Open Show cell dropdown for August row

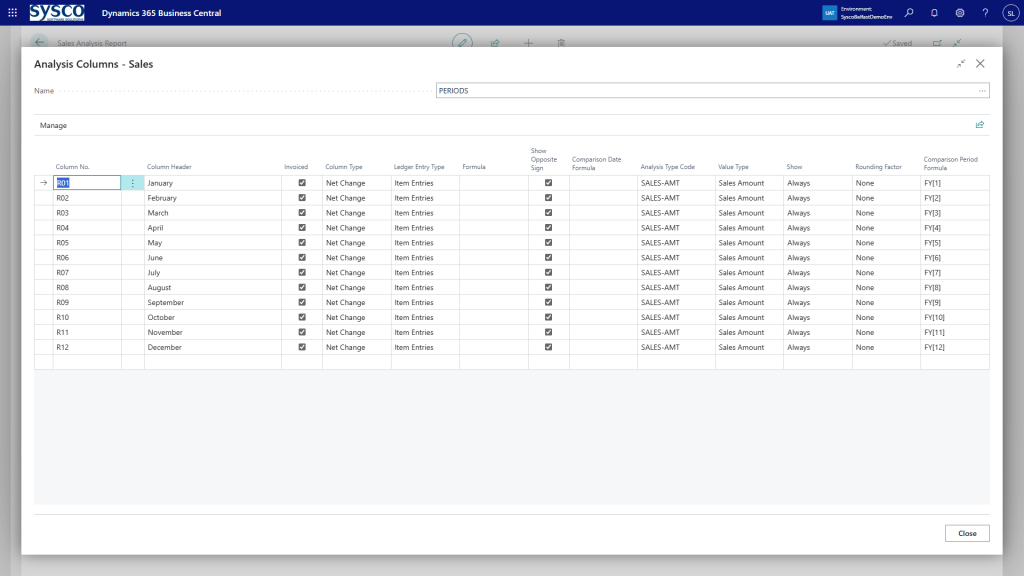click(816, 287)
